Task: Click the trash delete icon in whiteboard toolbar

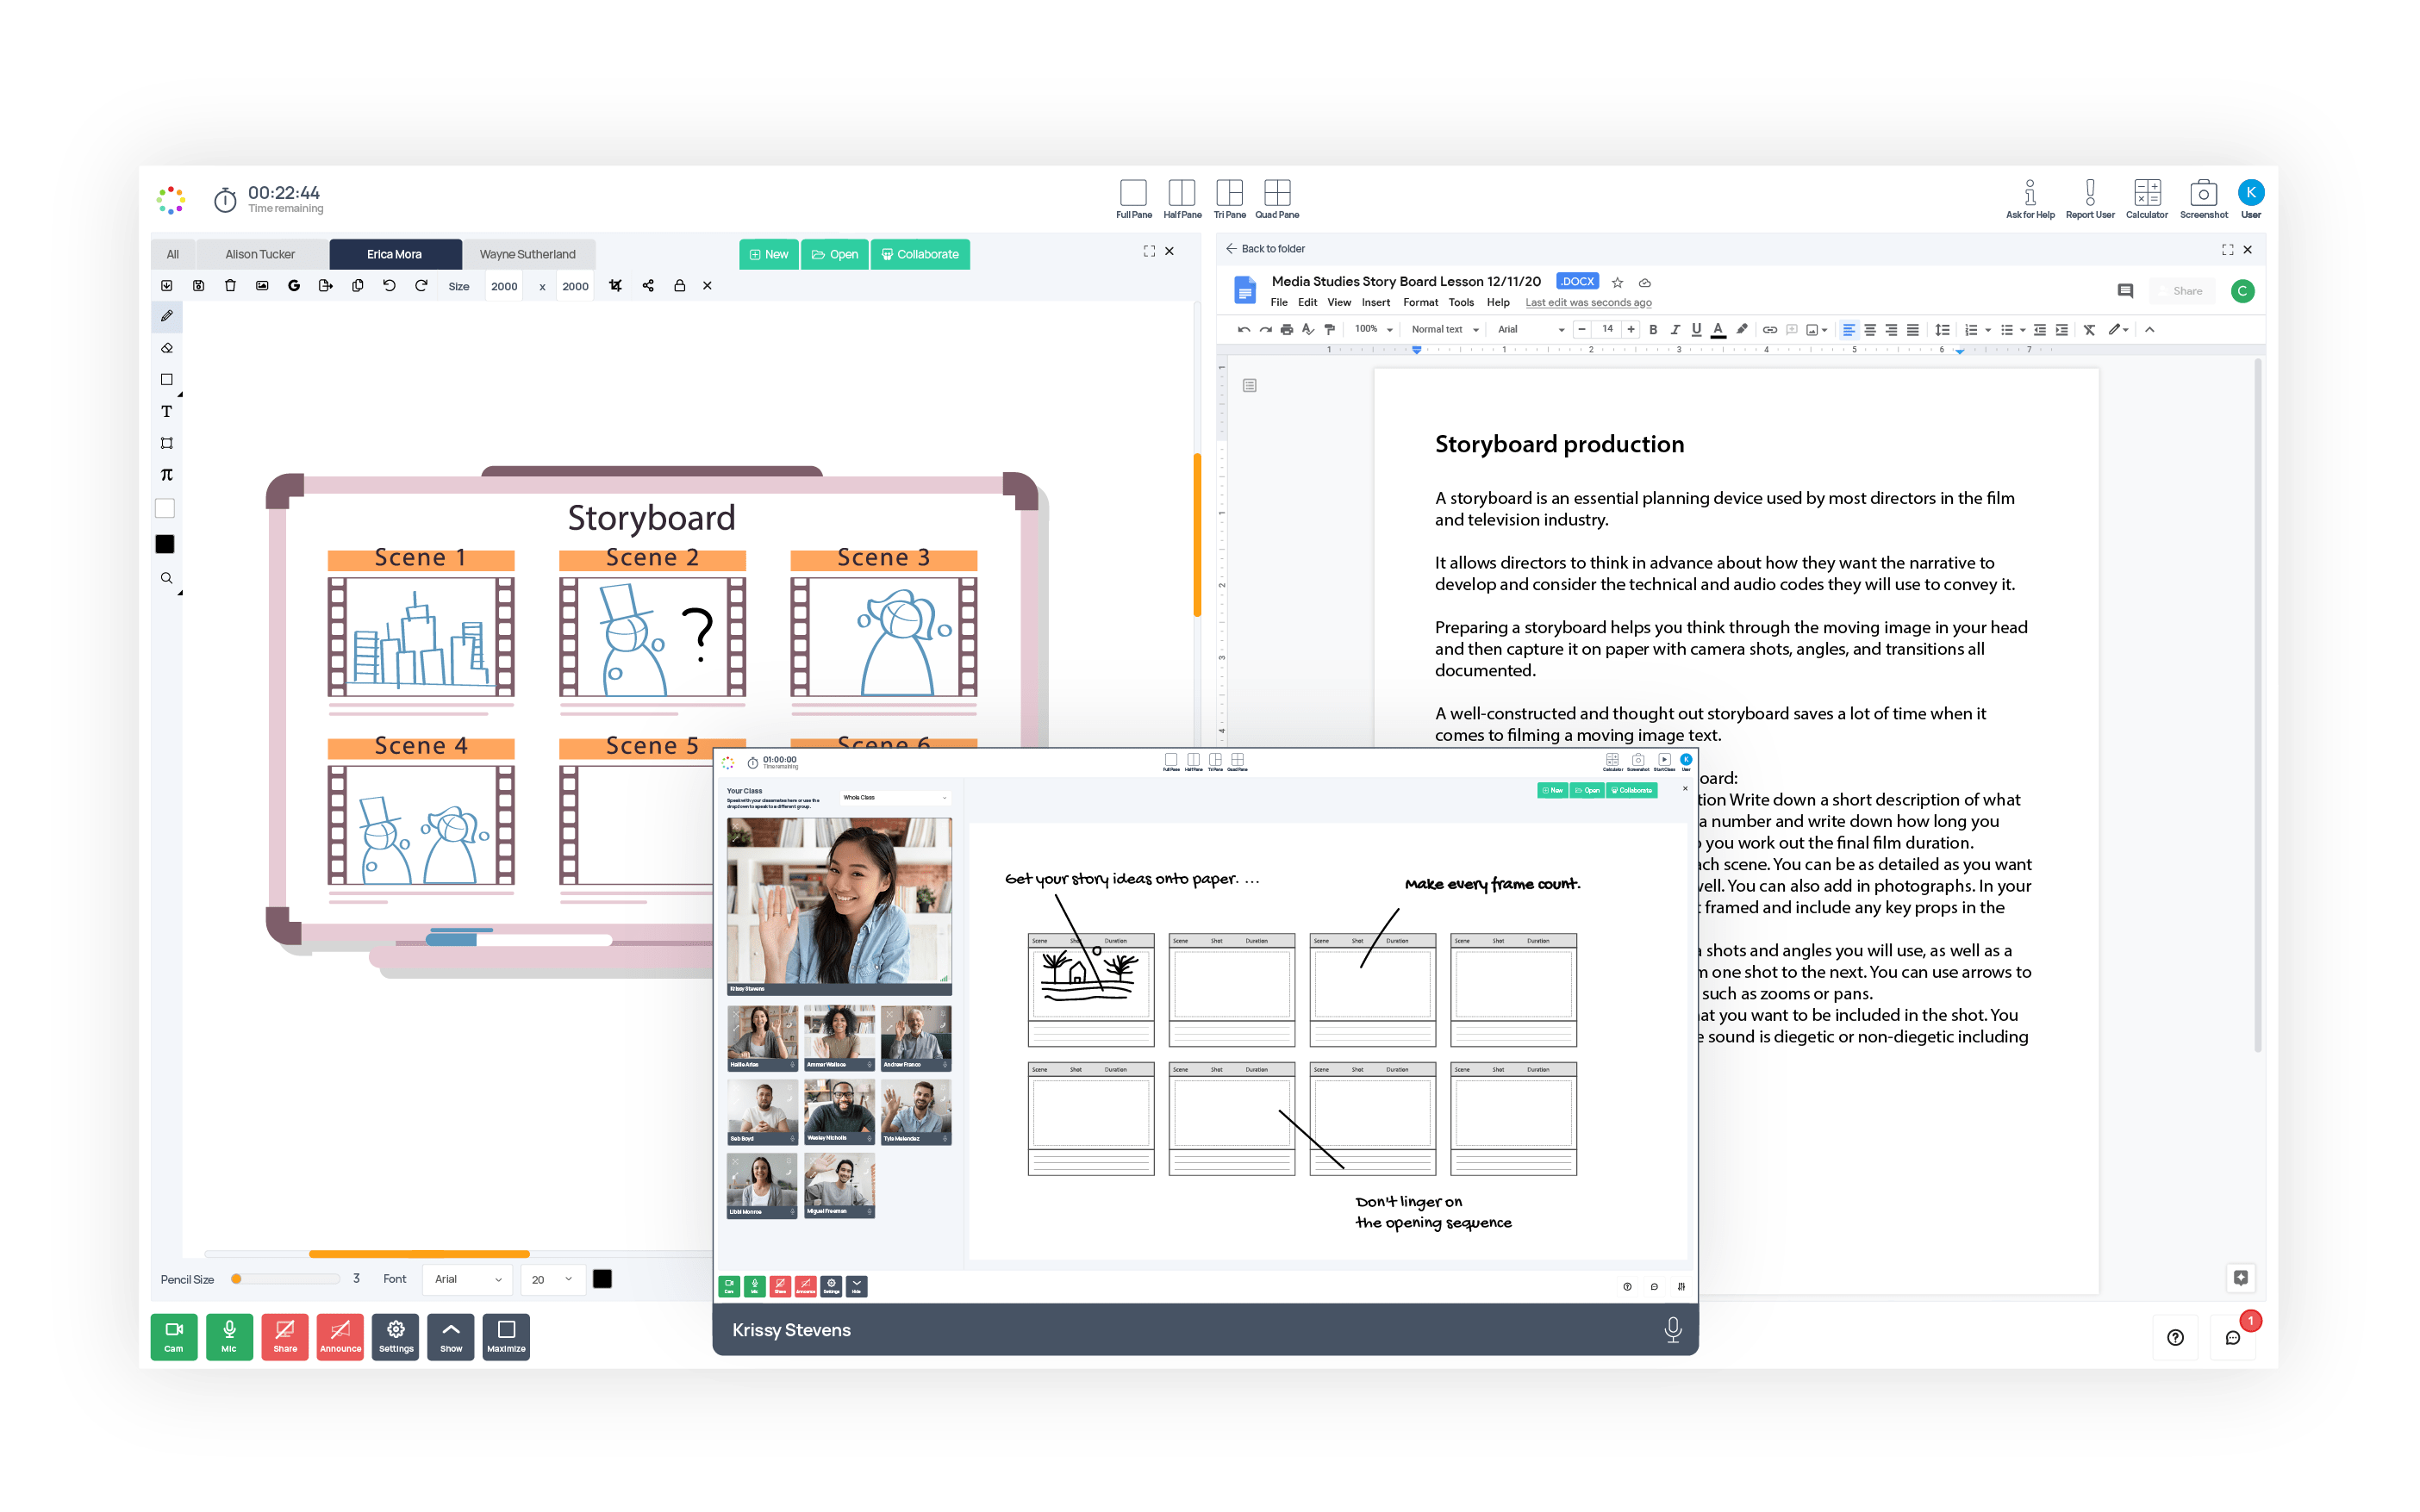Action: tap(231, 286)
